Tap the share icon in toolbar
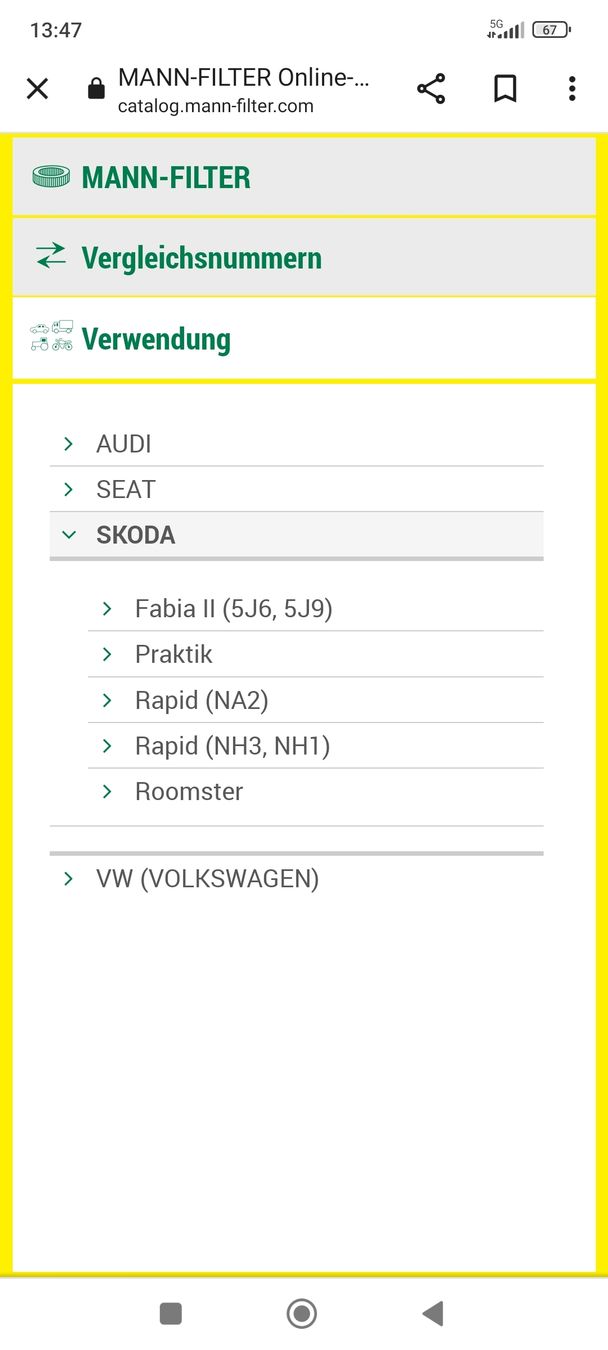The image size is (608, 1350). click(431, 89)
